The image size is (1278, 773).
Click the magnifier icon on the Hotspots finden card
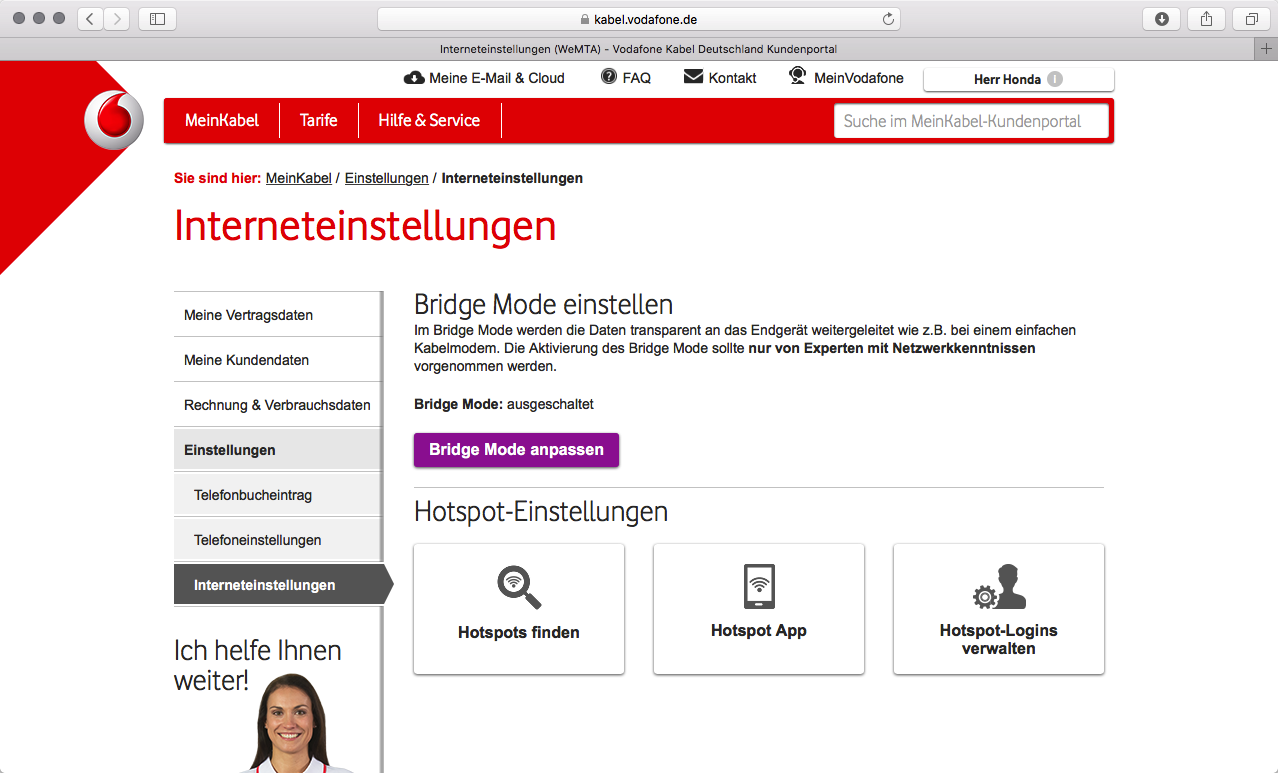(519, 588)
